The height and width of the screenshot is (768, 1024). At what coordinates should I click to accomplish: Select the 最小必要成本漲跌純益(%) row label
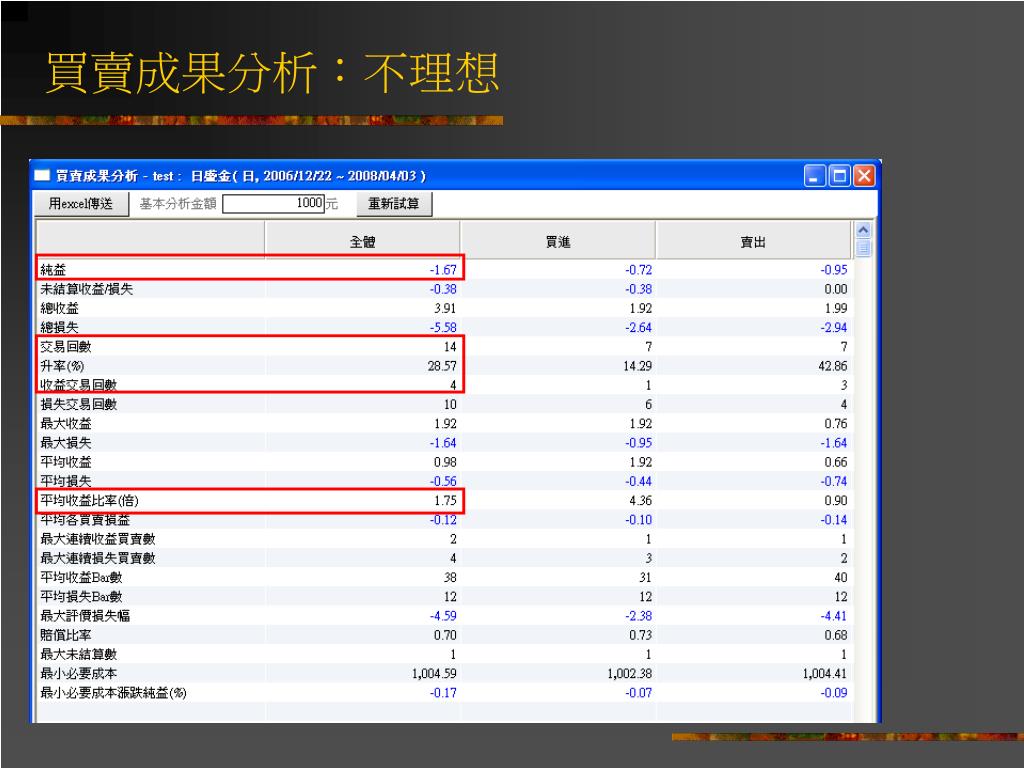114,693
